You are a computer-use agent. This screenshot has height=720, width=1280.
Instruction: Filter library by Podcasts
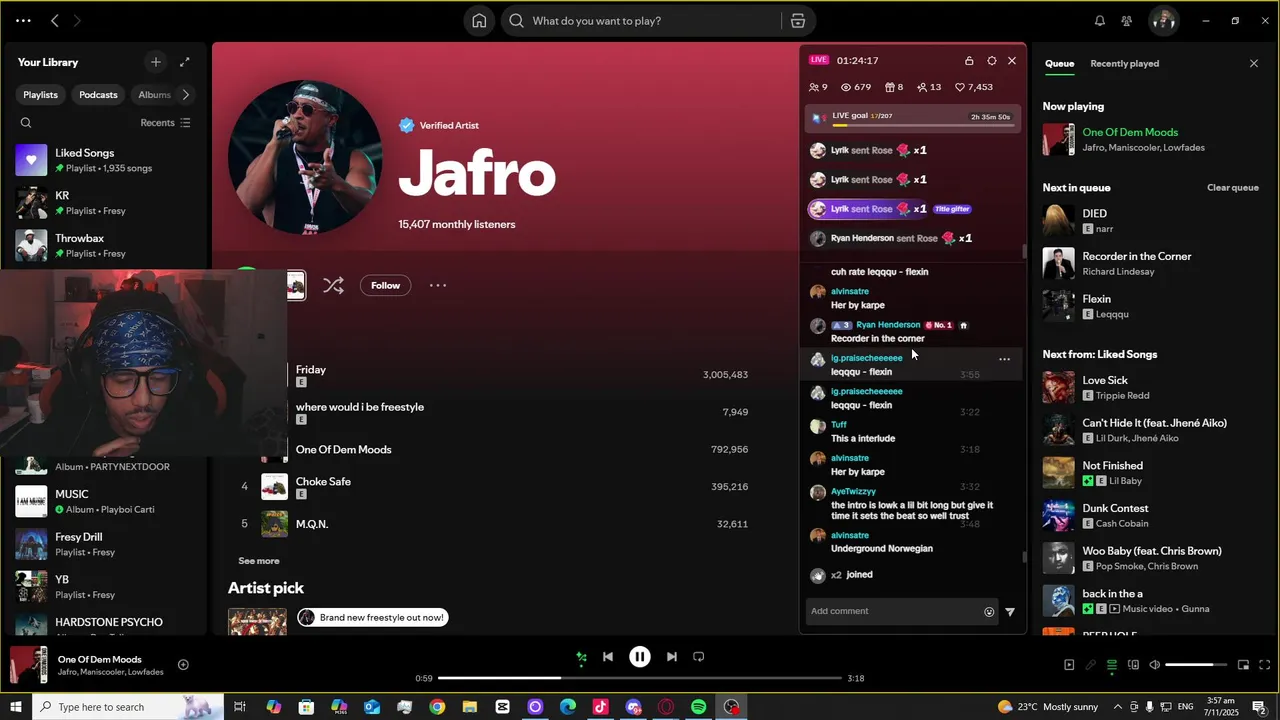click(x=98, y=95)
